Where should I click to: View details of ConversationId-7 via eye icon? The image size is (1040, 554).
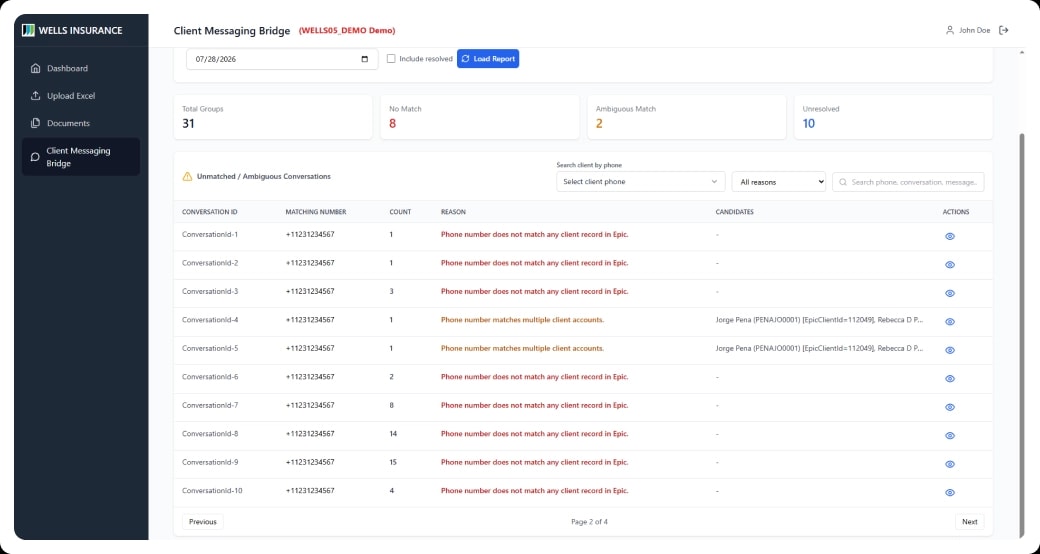(950, 407)
